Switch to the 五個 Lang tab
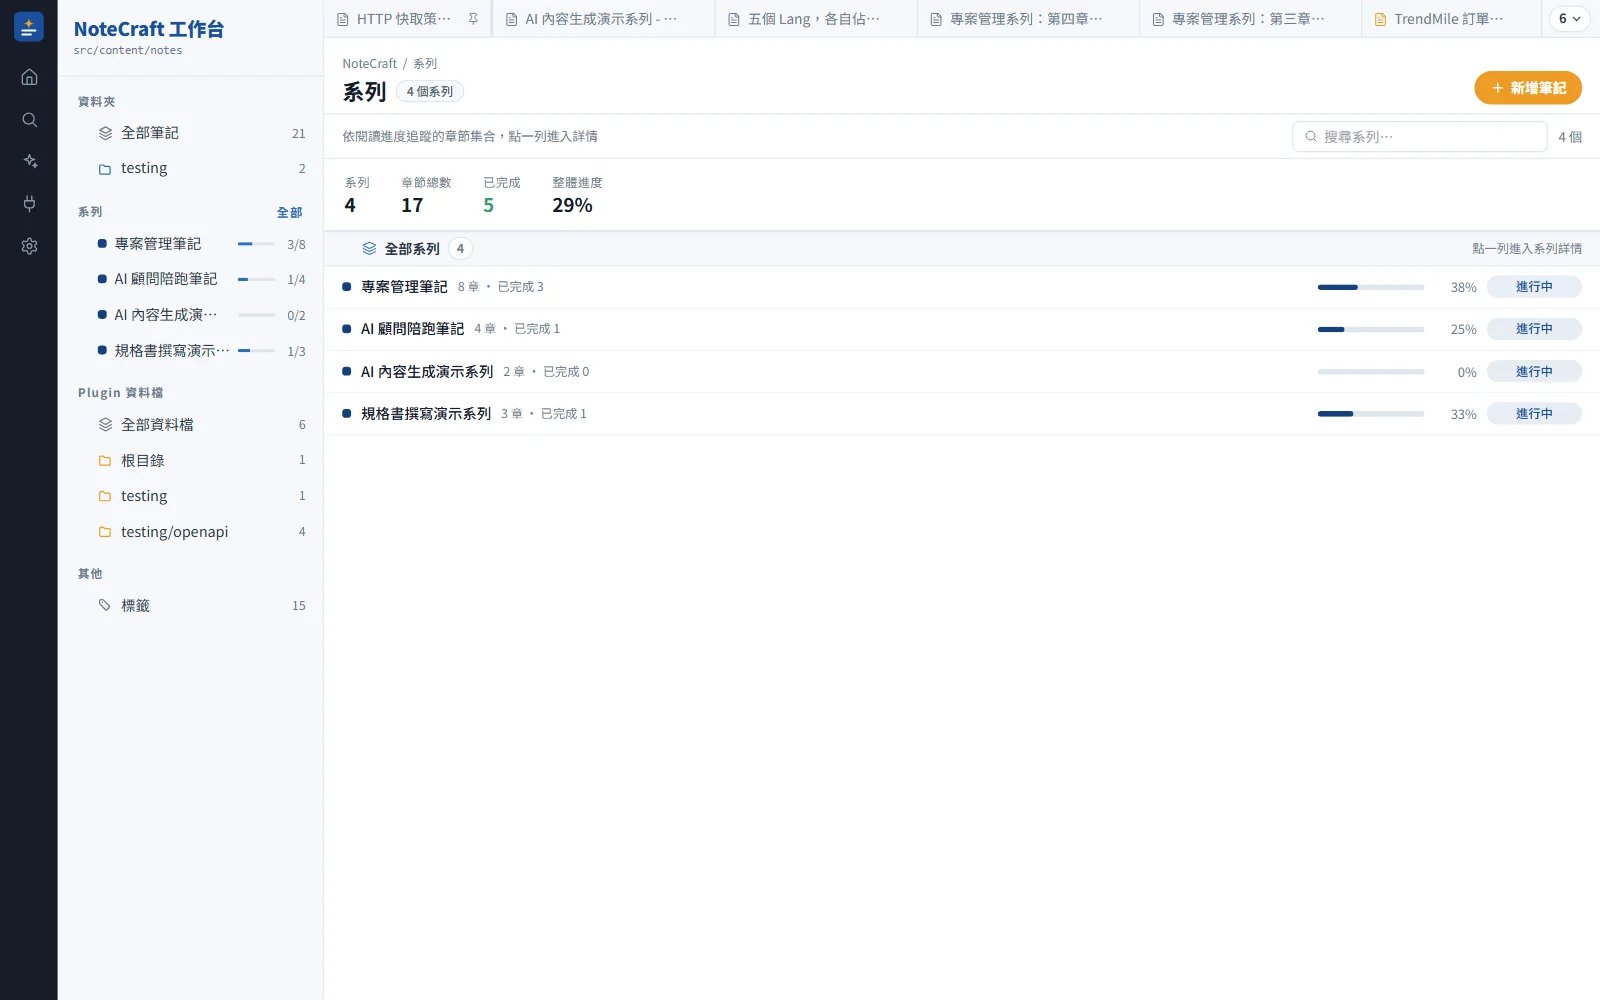Screen dimensions: 1600x1000 point(816,19)
